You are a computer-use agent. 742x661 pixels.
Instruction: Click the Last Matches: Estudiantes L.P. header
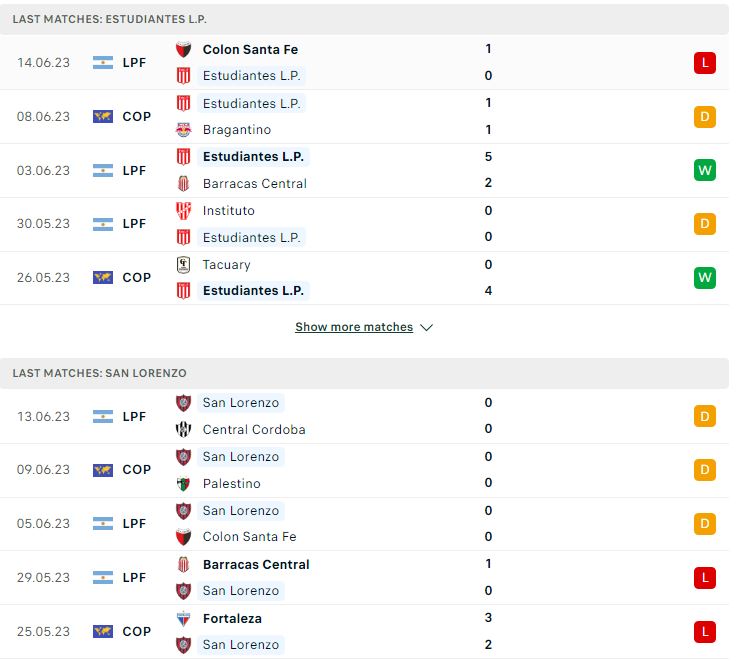point(109,19)
